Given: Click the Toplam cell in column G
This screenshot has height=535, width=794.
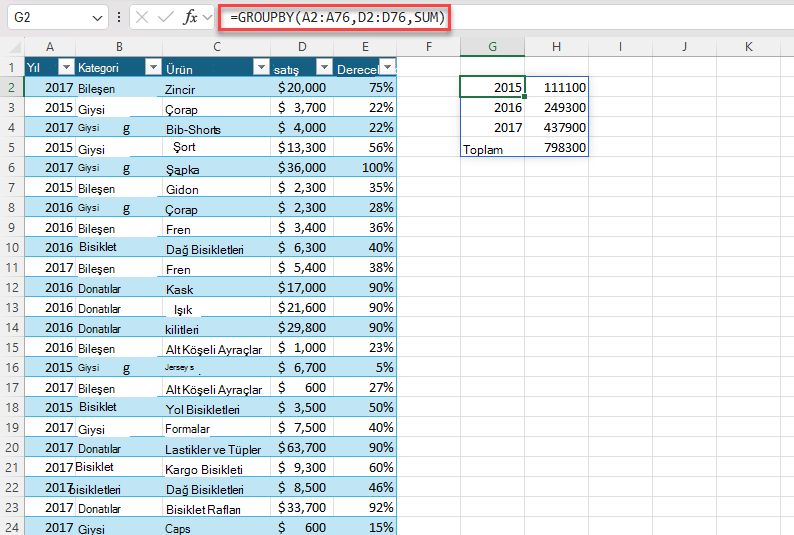Looking at the screenshot, I should [x=492, y=148].
